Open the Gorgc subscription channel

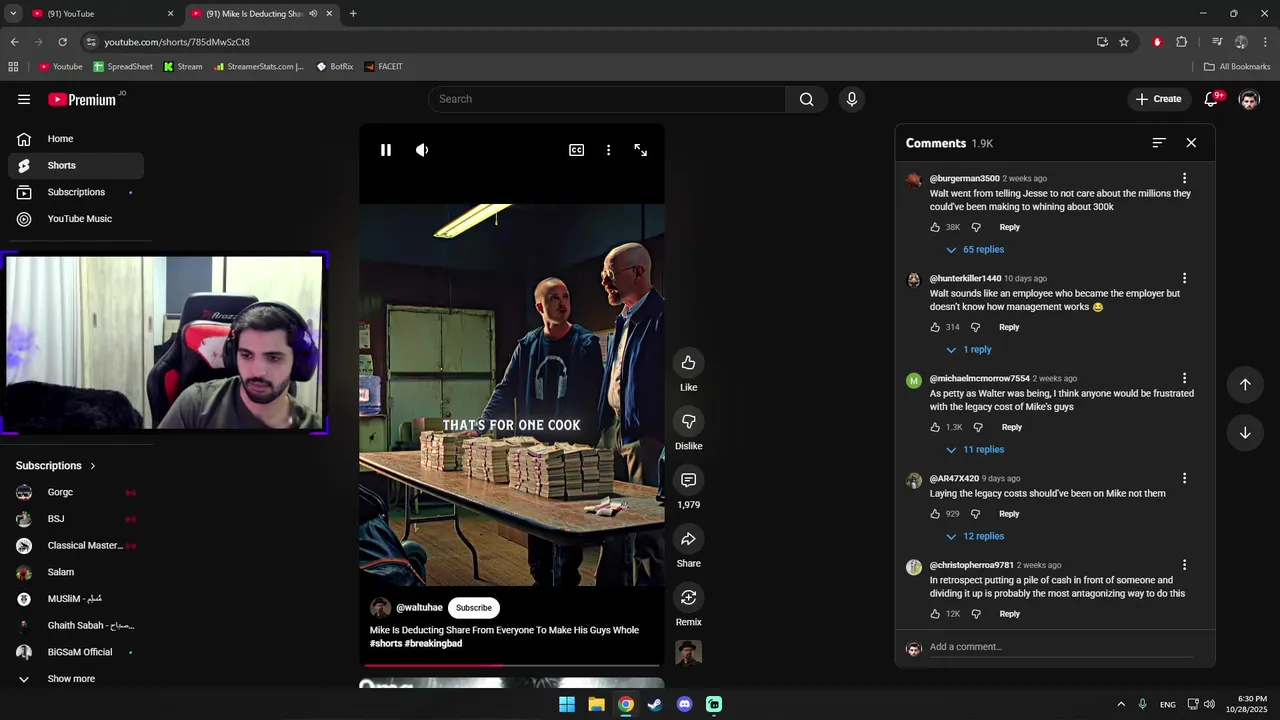point(76,492)
